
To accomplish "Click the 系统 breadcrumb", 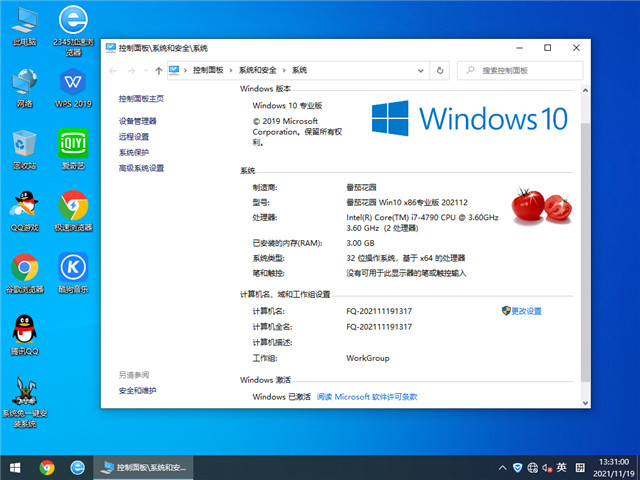I will (x=300, y=70).
